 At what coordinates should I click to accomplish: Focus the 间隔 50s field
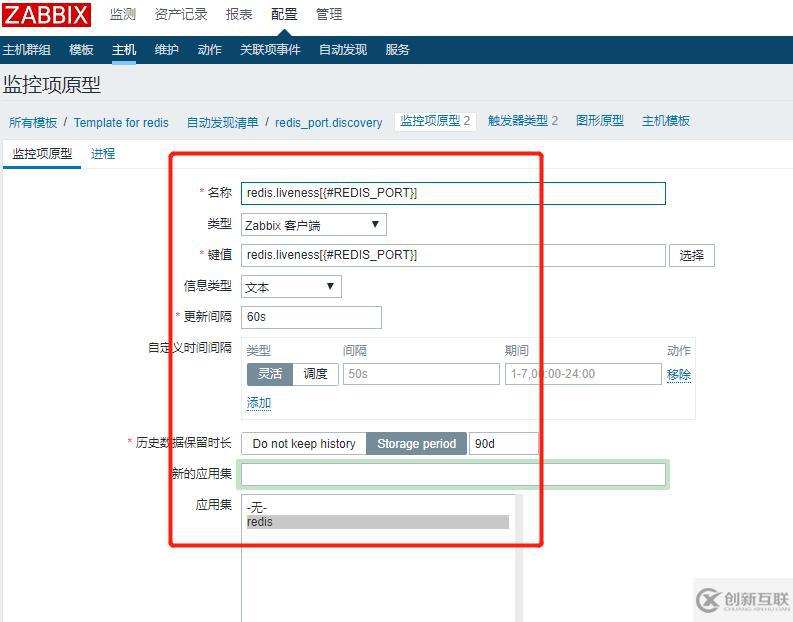(x=421, y=374)
